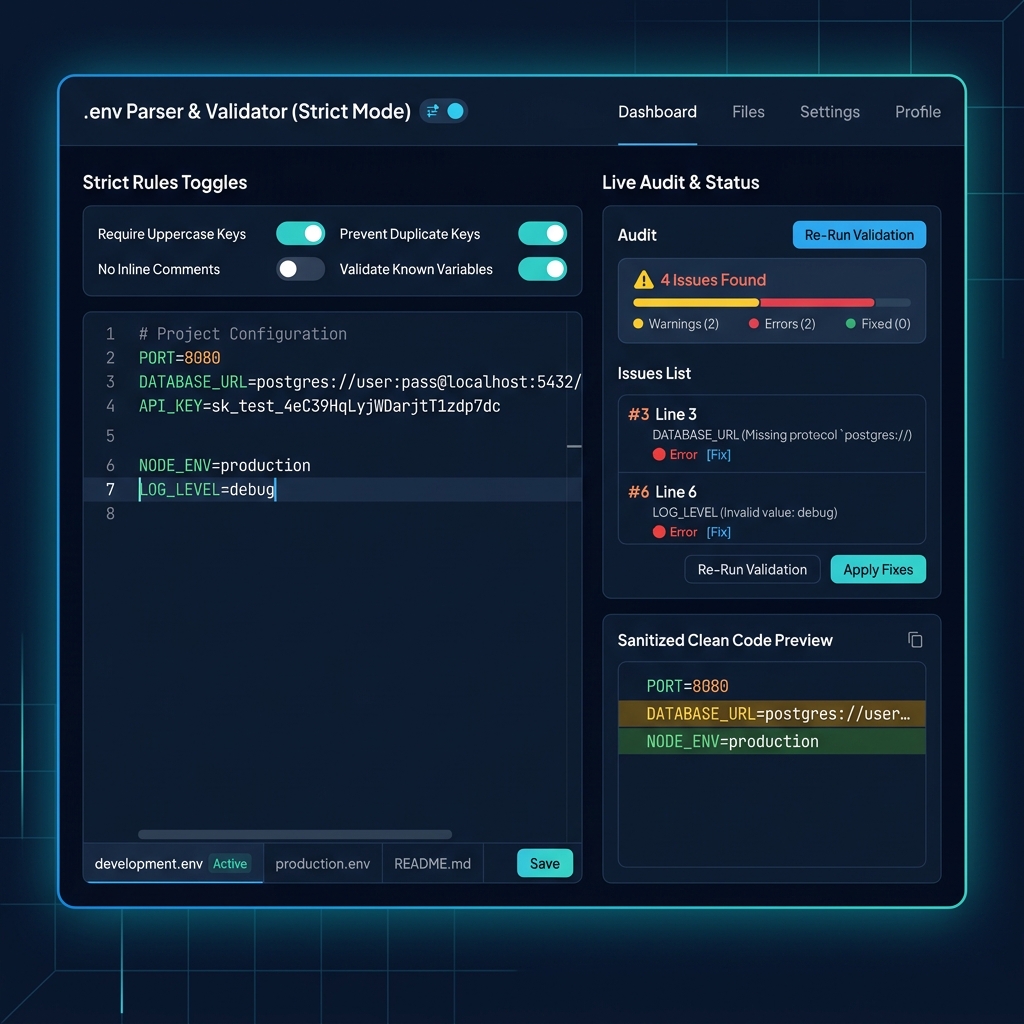This screenshot has width=1024, height=1024.
Task: Click the NODE_ENV=production line in editor
Action: [225, 466]
